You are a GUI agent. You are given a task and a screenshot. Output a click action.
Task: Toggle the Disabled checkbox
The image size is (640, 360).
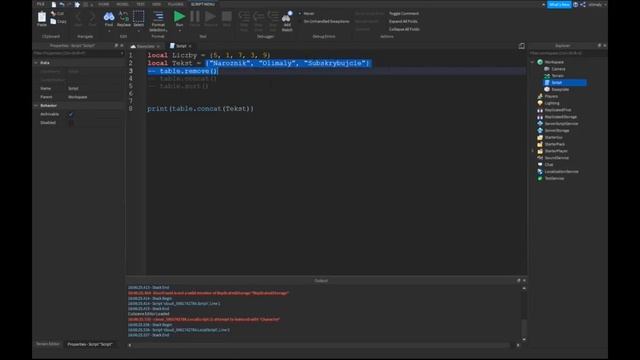point(71,122)
